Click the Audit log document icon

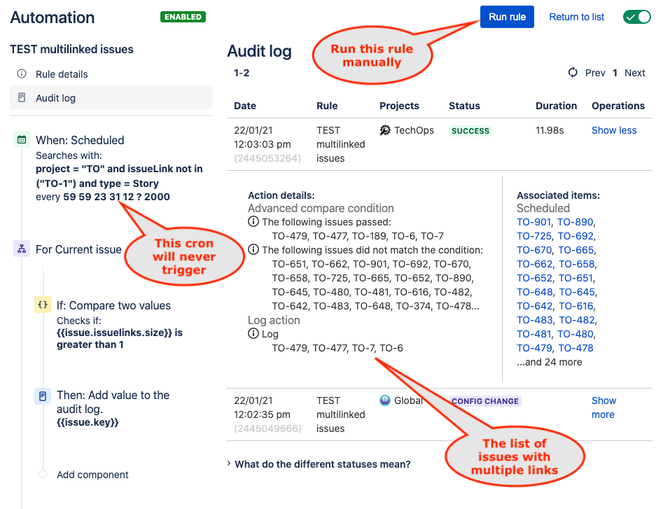[21, 97]
